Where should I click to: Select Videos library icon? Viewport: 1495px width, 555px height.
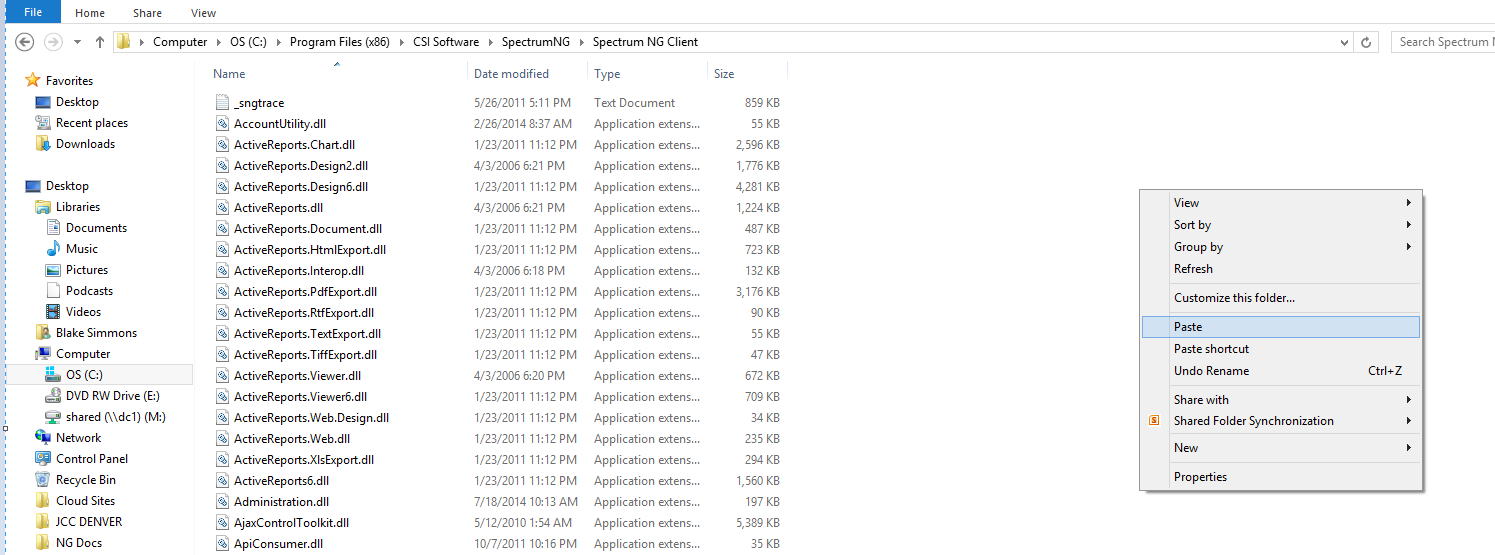tap(53, 312)
